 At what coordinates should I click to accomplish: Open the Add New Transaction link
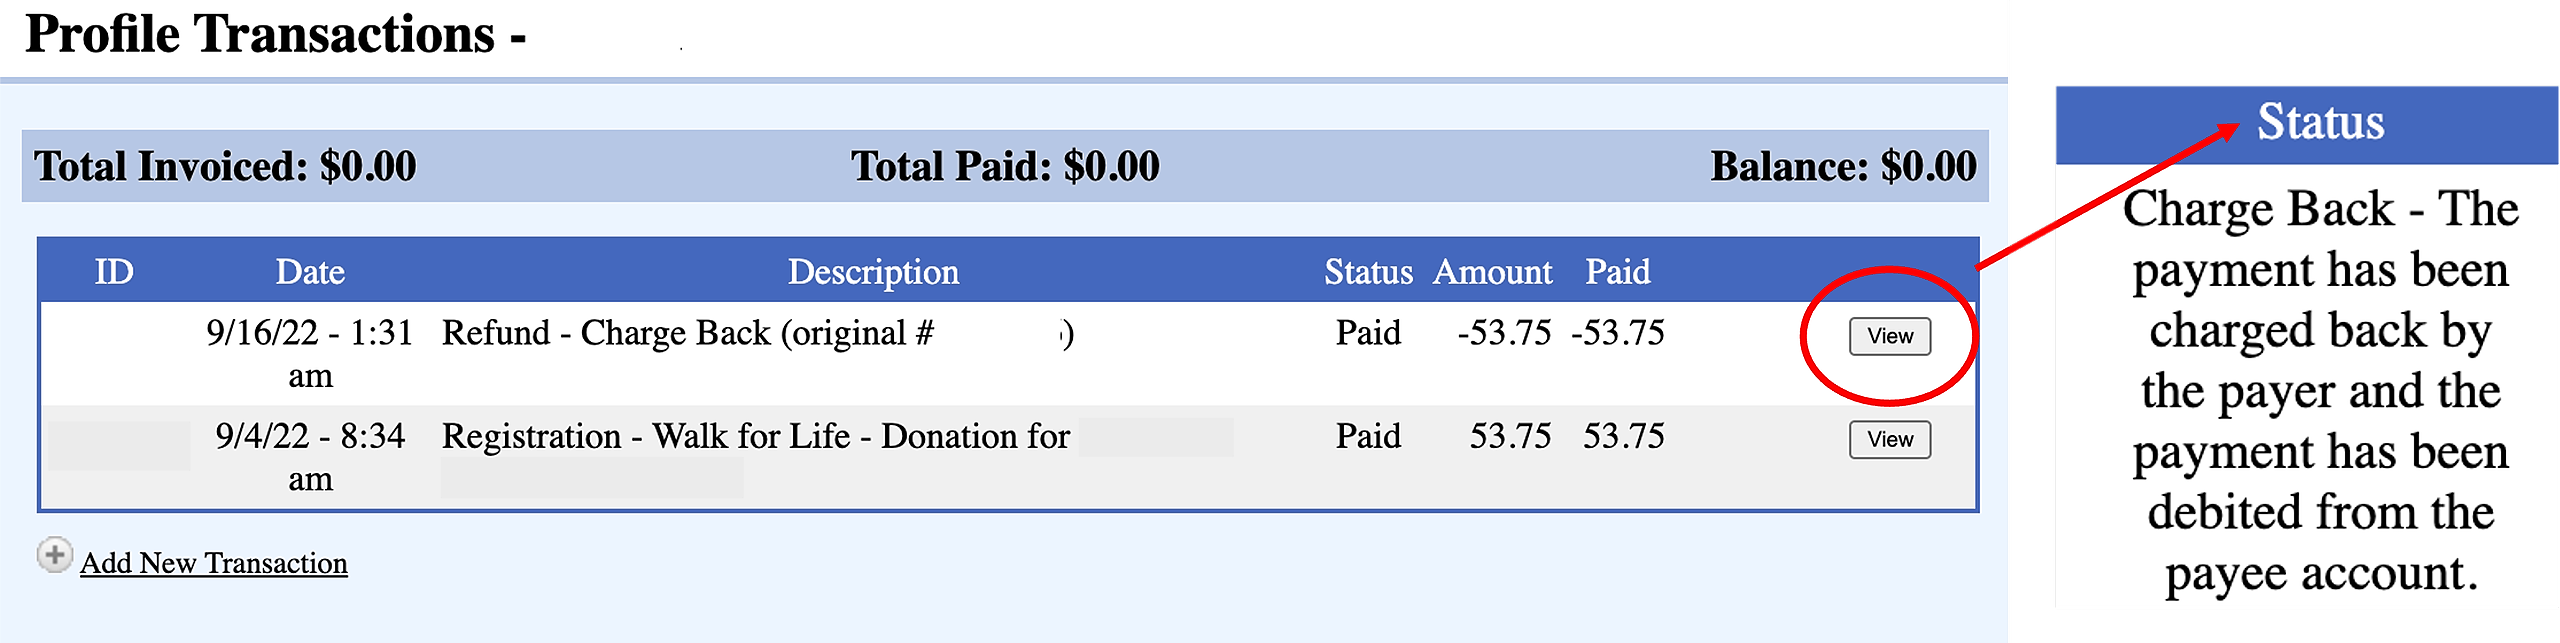coord(214,563)
